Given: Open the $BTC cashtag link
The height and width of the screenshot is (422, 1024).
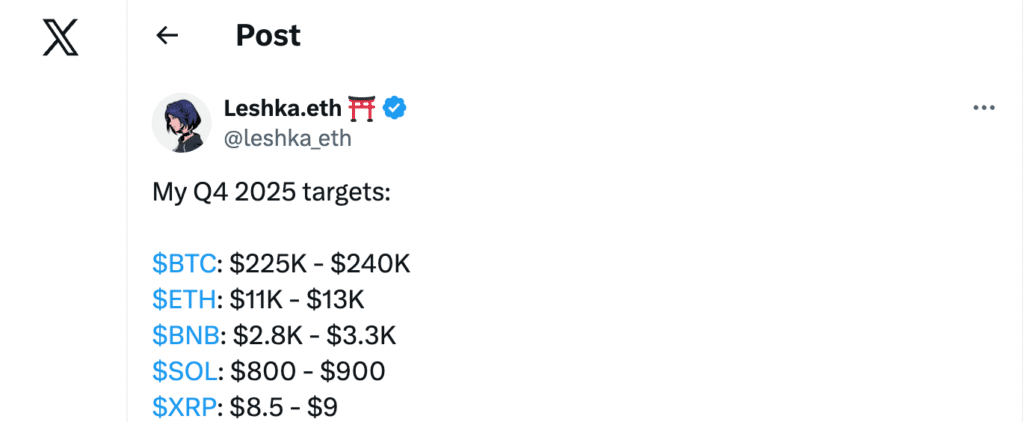Looking at the screenshot, I should click(184, 263).
